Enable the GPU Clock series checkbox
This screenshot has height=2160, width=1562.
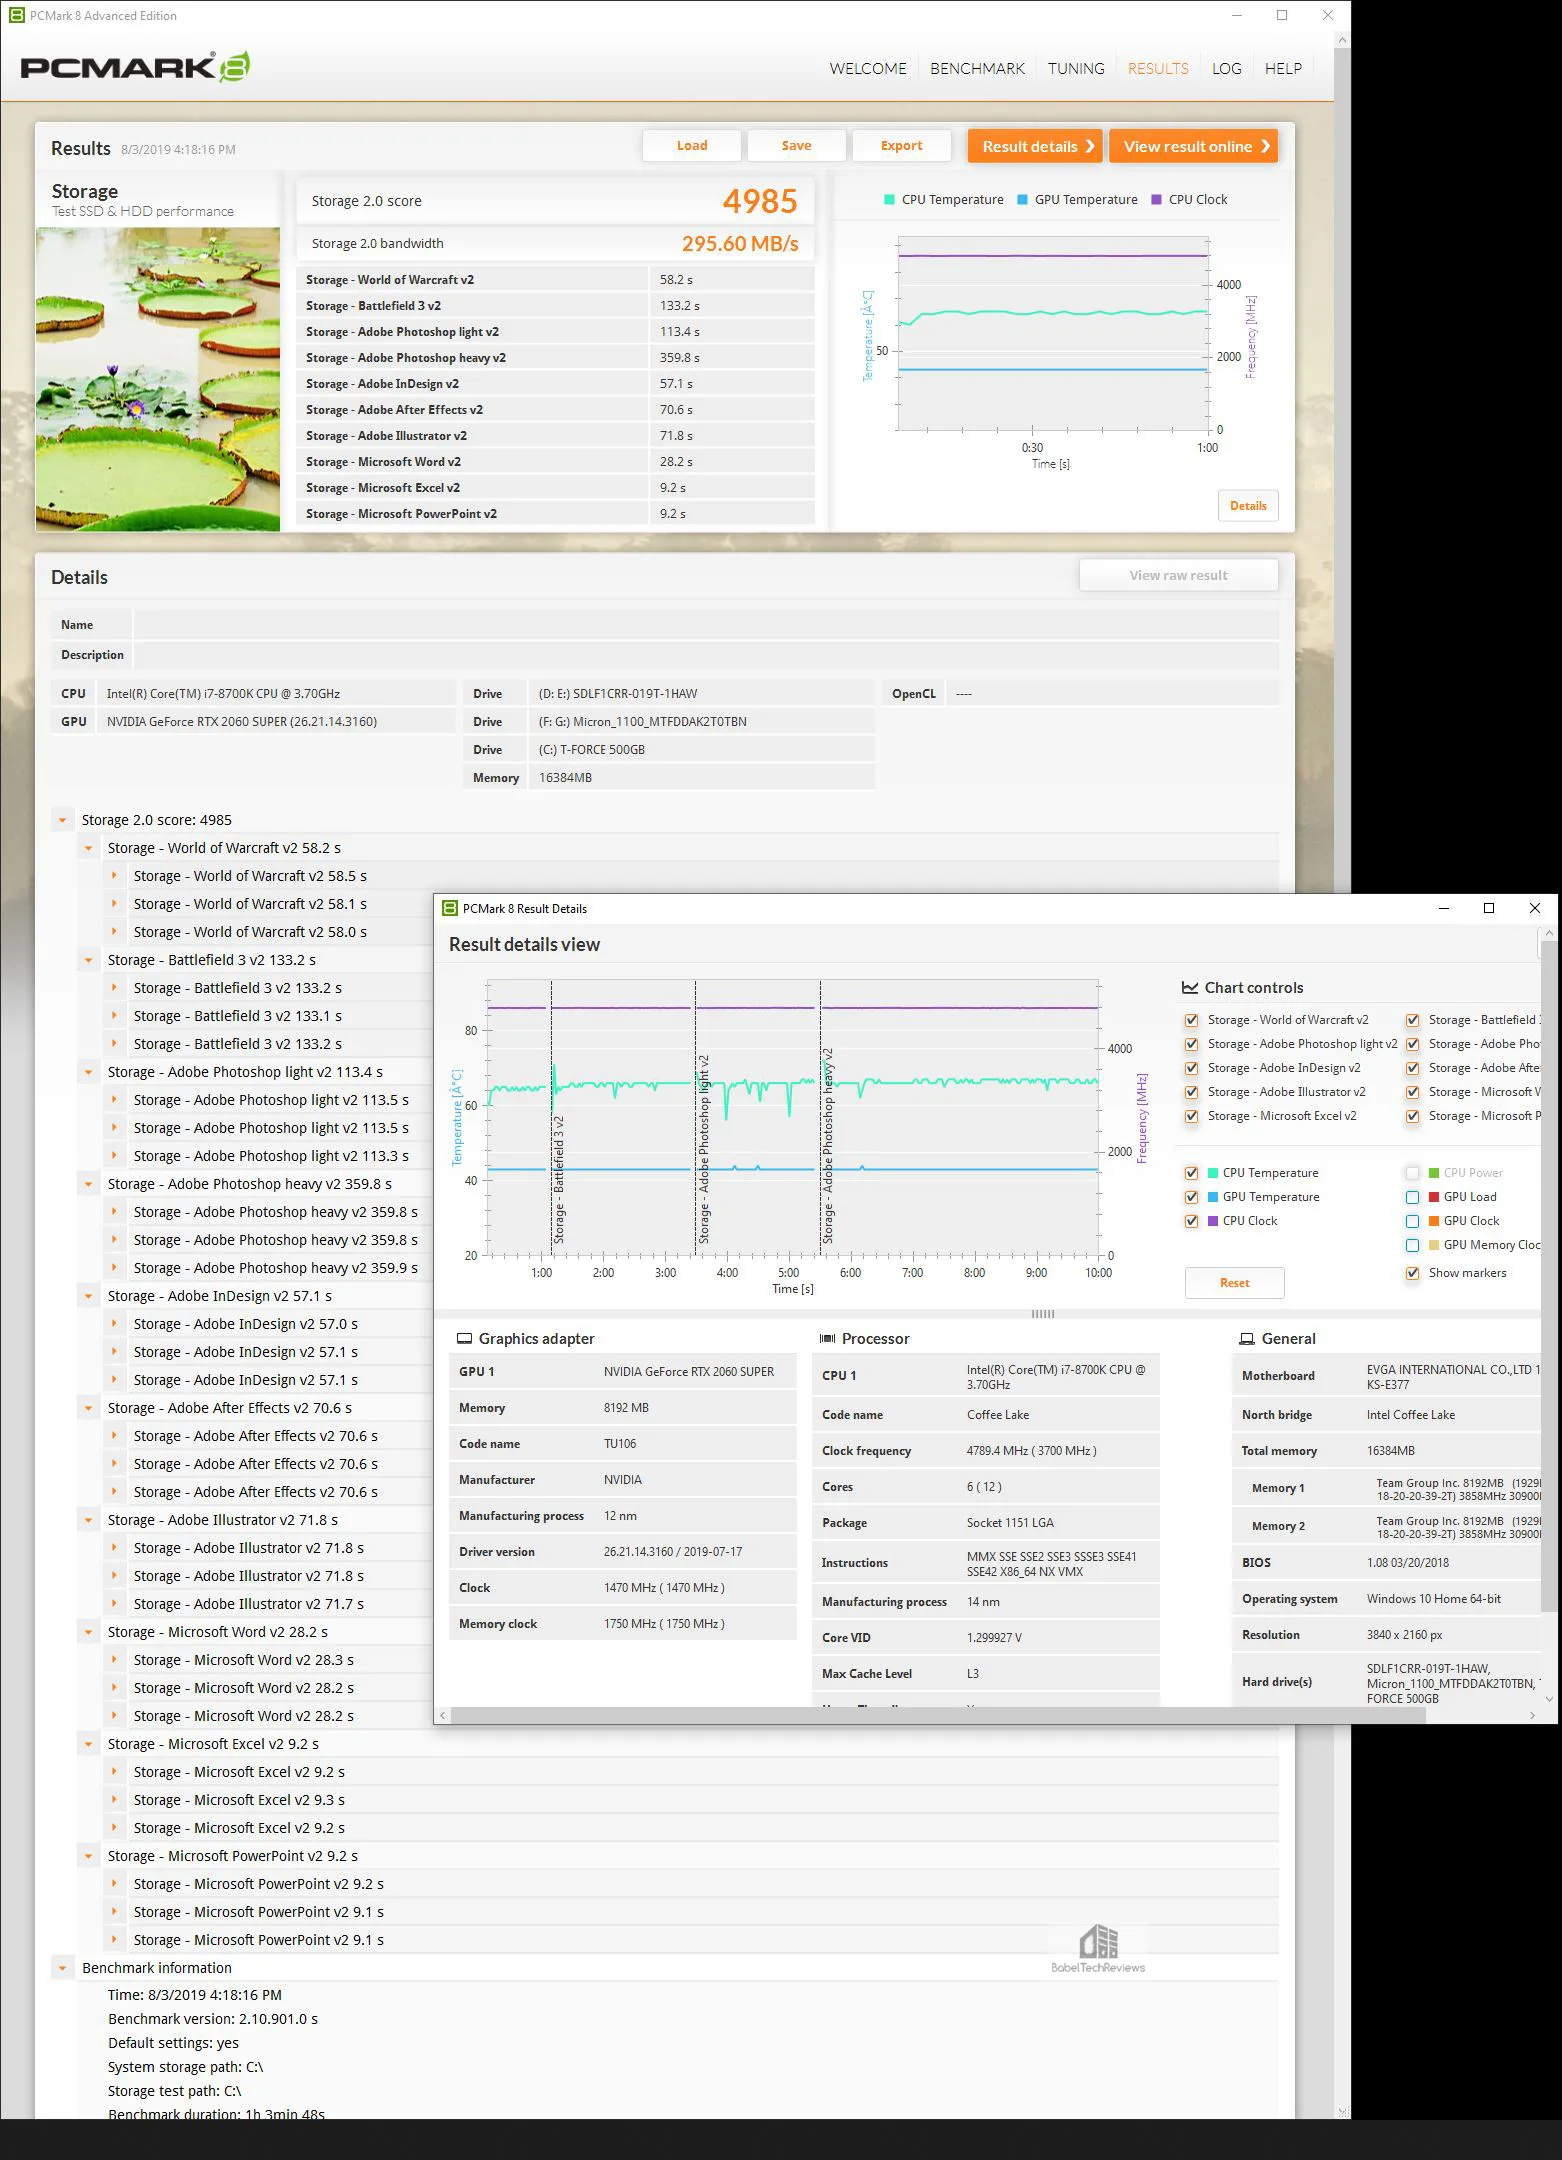tap(1412, 1221)
